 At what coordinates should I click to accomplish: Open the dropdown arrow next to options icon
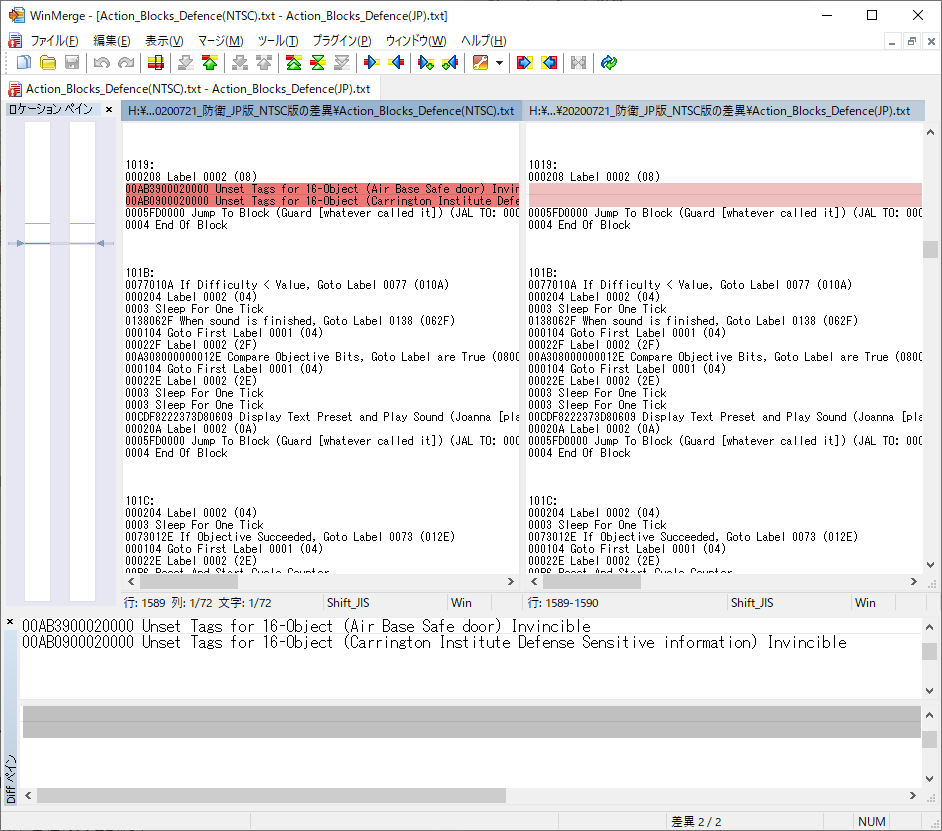499,63
